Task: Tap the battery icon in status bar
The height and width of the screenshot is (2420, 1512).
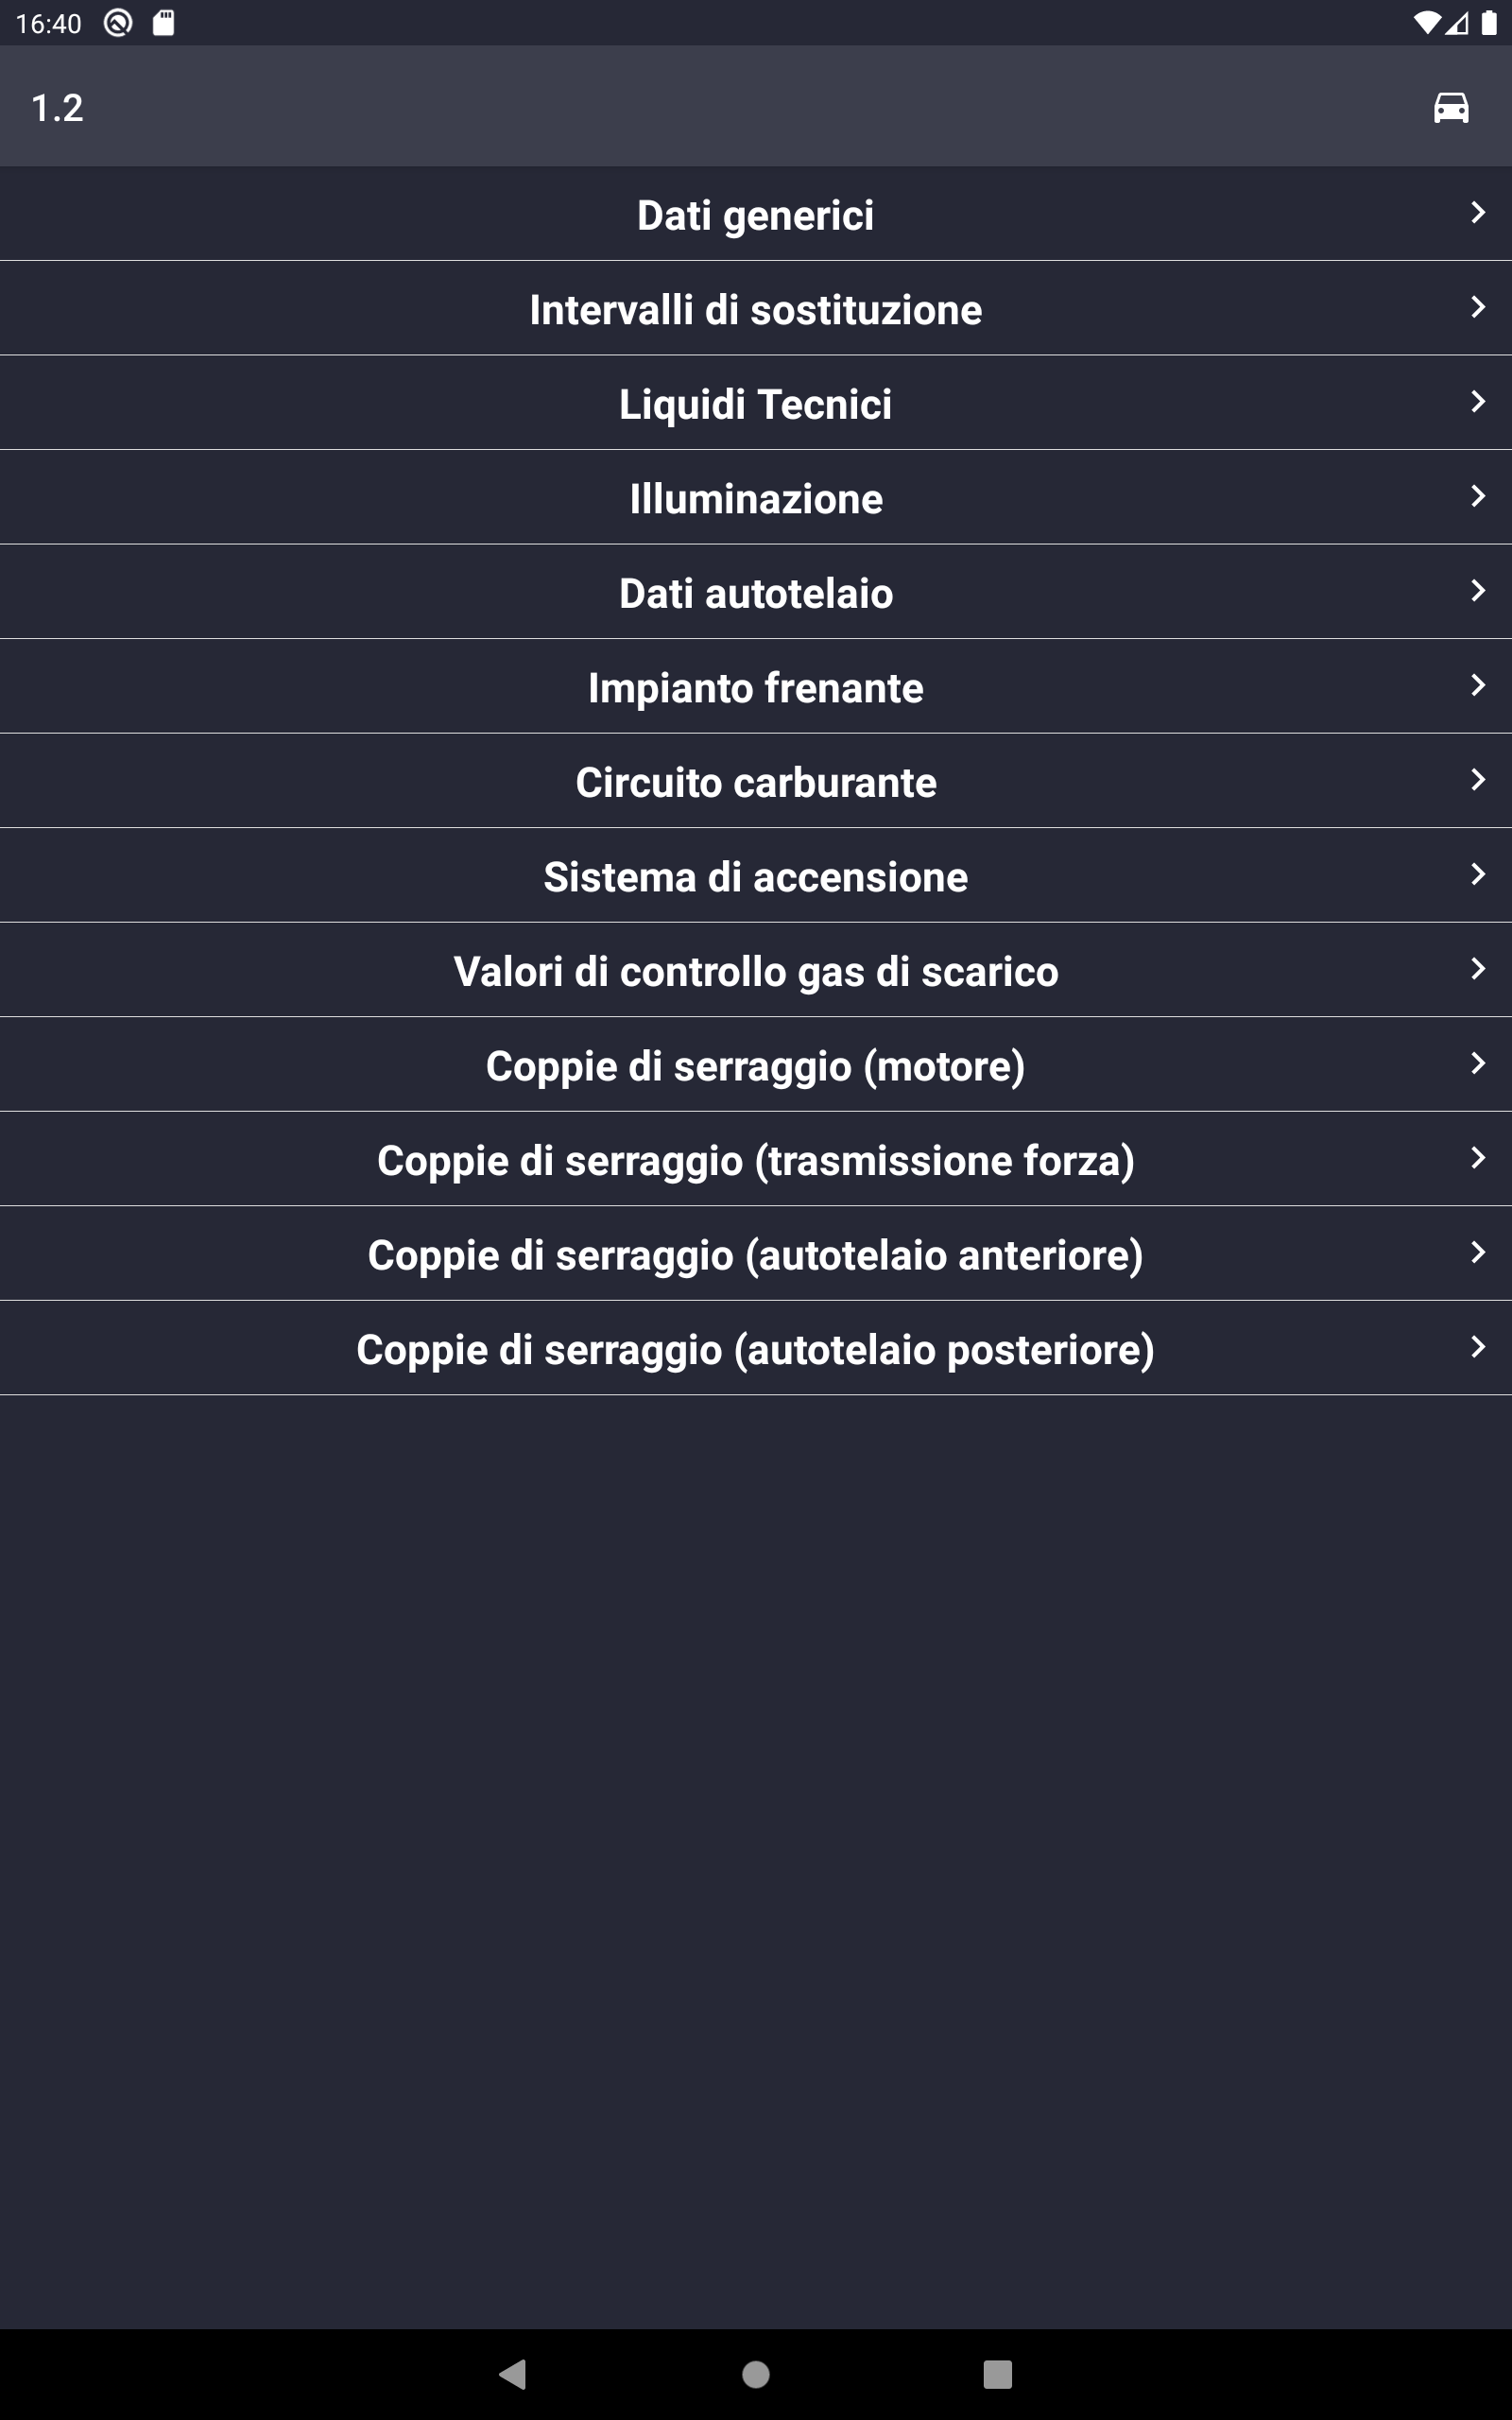Action: [x=1489, y=23]
